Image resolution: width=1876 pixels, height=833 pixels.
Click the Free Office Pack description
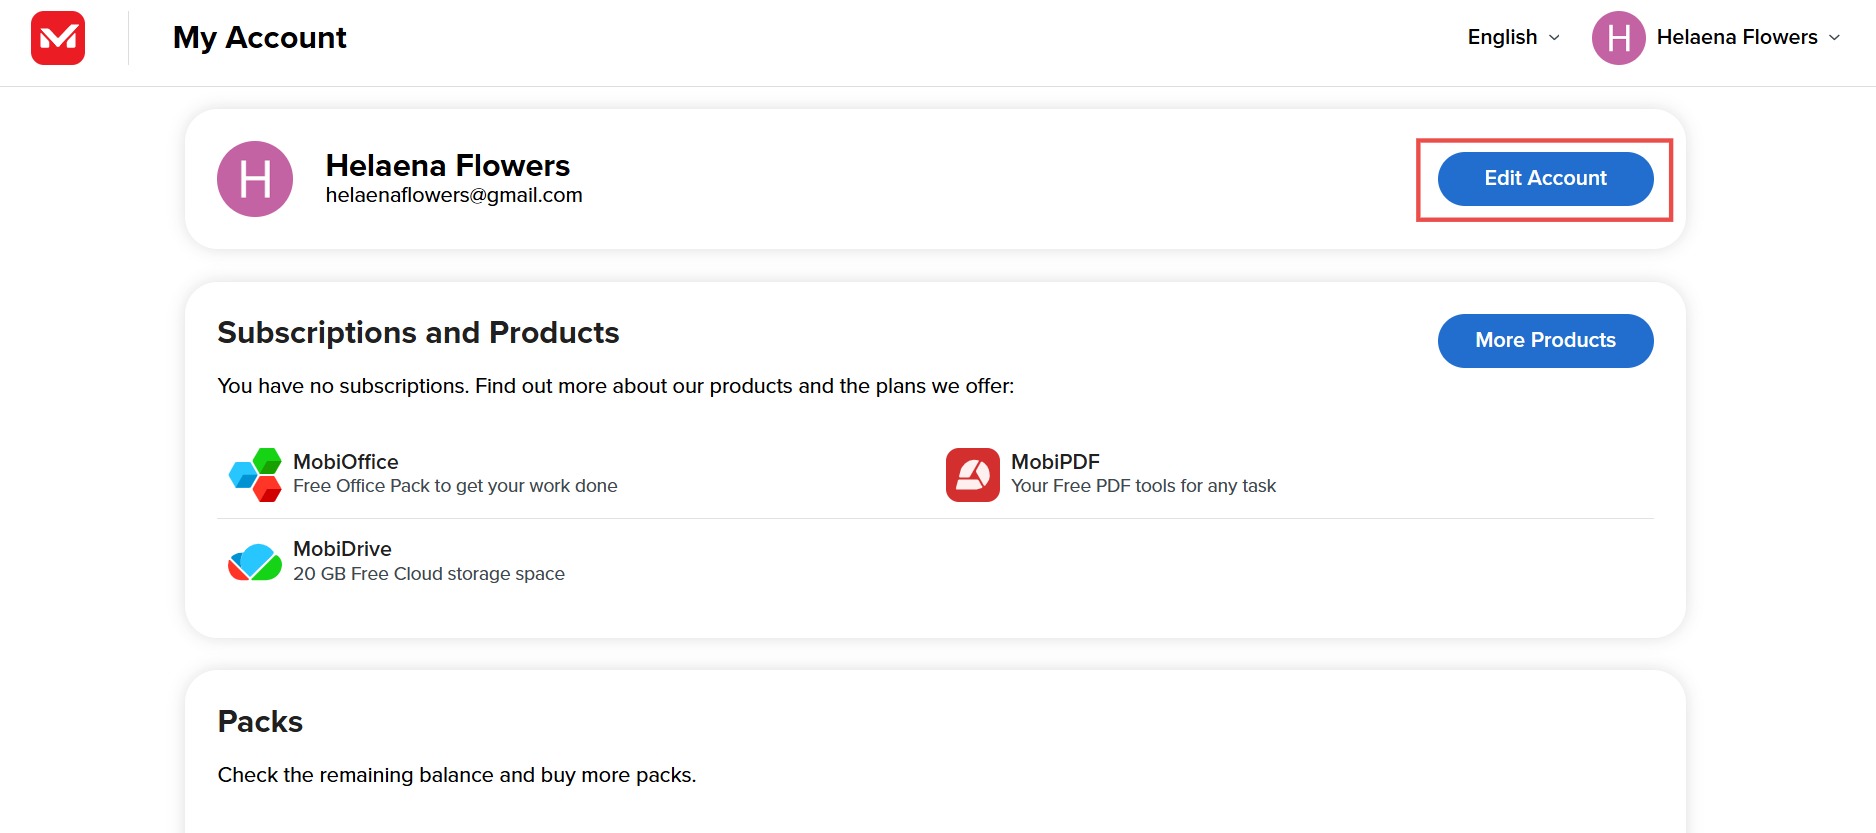click(455, 486)
